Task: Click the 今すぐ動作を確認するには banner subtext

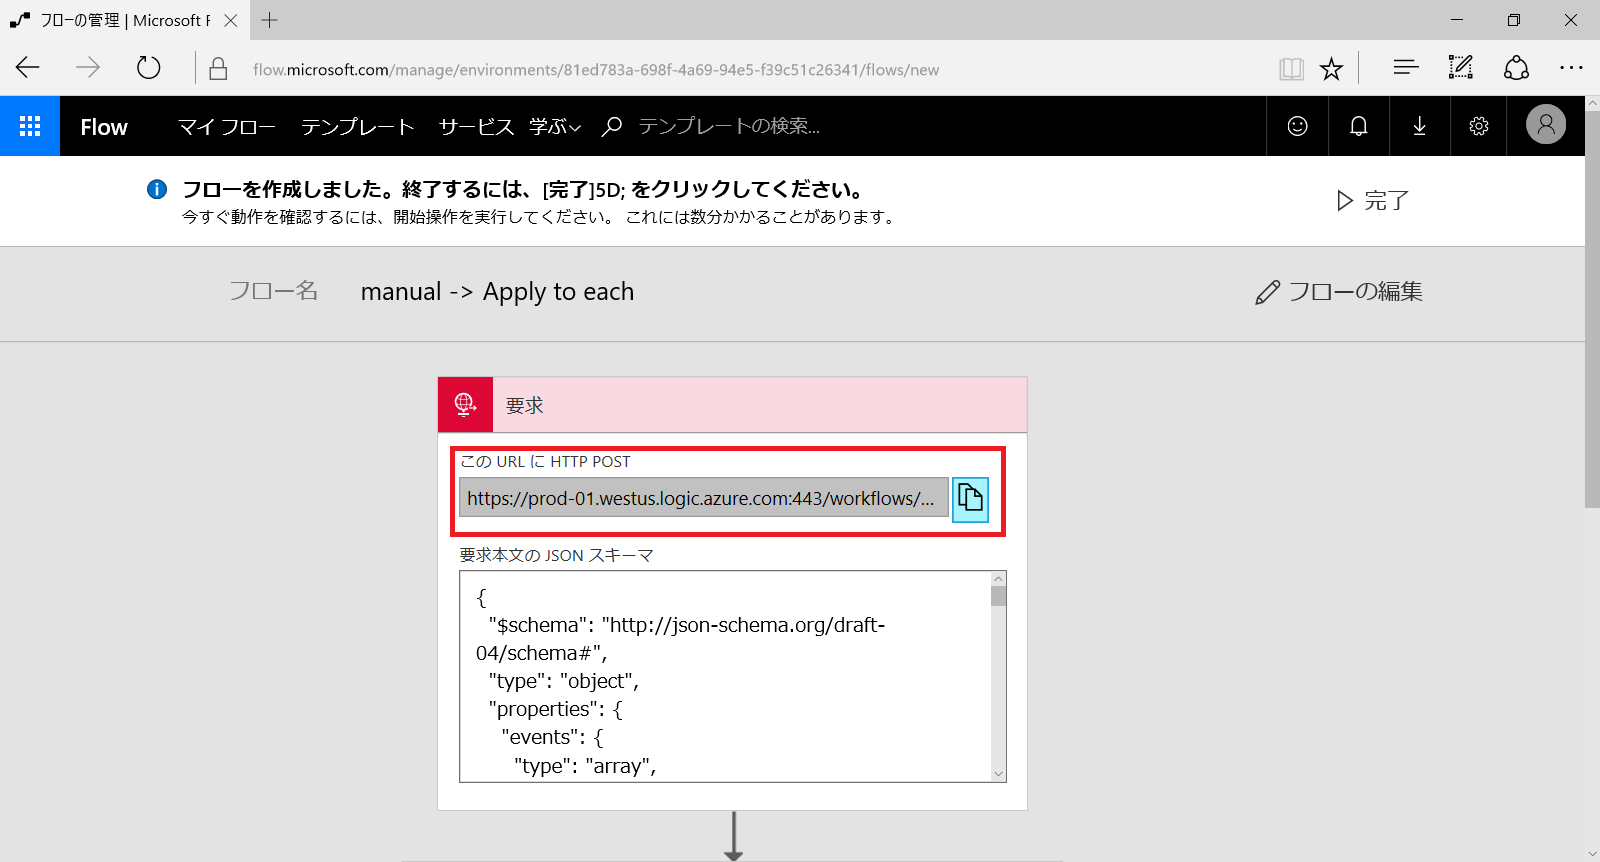Action: 539,217
